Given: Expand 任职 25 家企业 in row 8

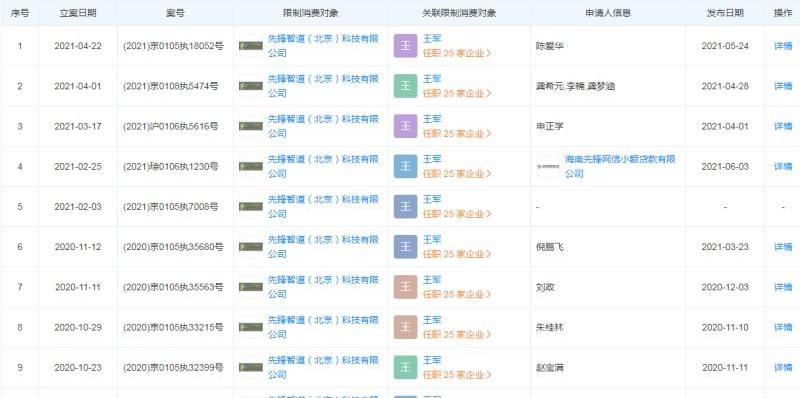Looking at the screenshot, I should pyautogui.click(x=457, y=335).
